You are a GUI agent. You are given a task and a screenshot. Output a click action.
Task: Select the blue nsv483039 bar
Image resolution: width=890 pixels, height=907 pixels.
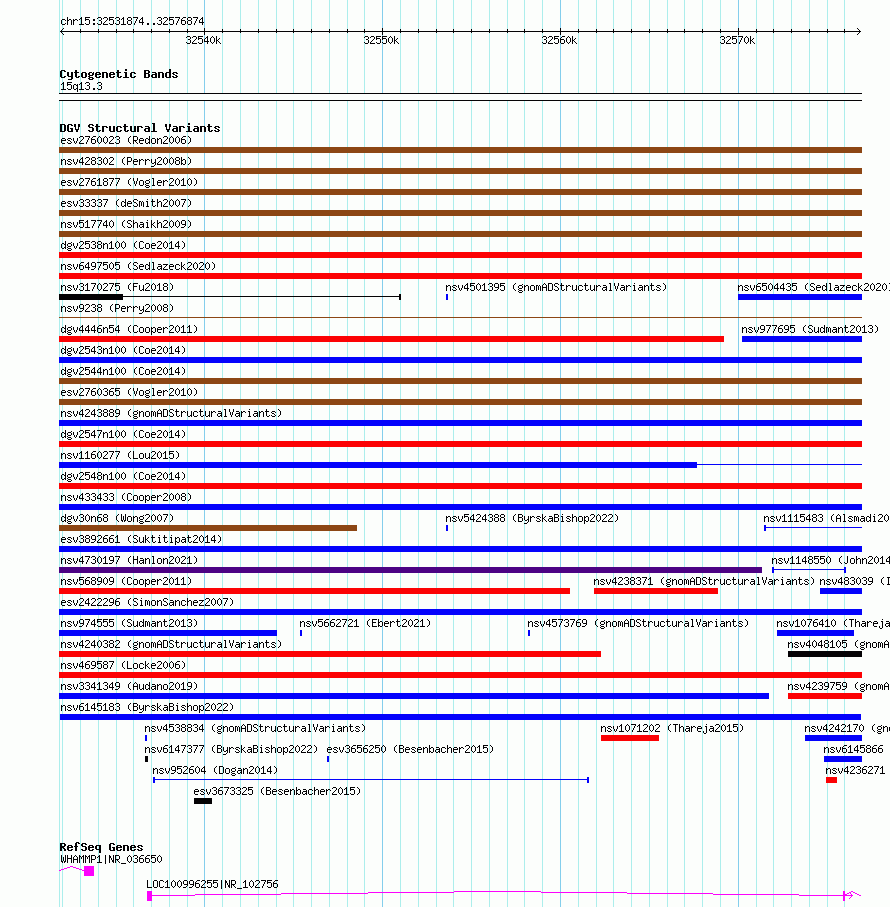pyautogui.click(x=841, y=591)
